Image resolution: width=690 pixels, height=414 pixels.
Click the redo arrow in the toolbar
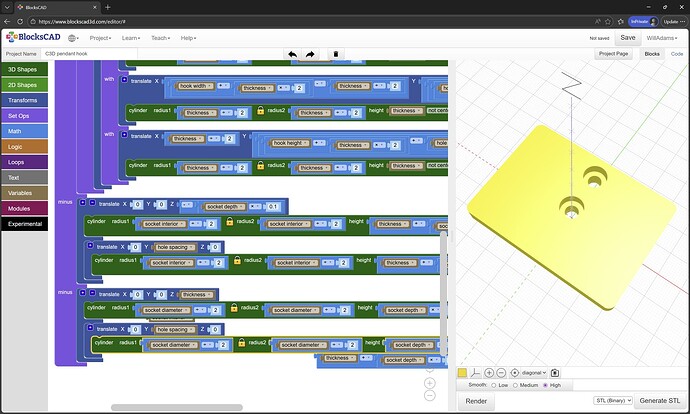click(311, 54)
